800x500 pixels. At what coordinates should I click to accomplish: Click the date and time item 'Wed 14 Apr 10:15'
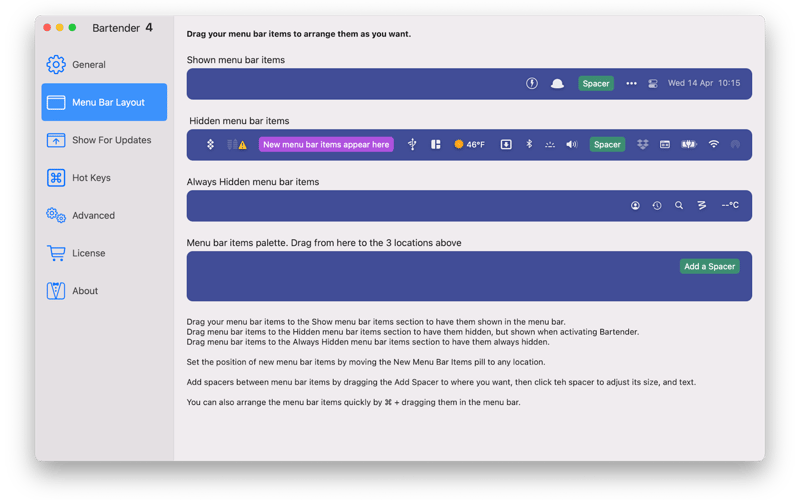[704, 83]
